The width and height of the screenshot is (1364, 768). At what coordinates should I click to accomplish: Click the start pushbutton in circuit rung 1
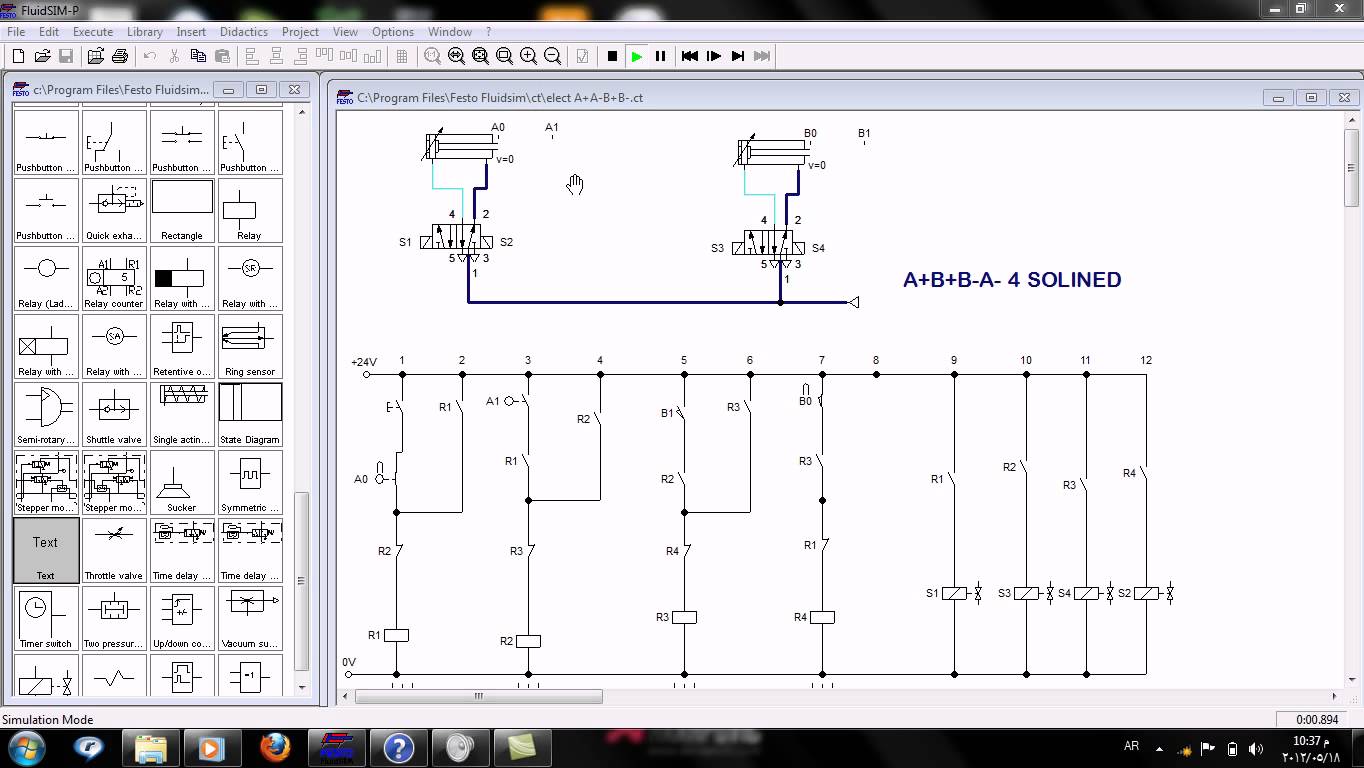tap(396, 407)
